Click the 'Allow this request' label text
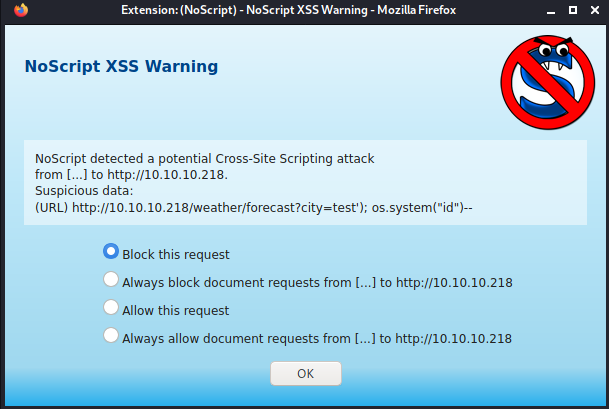Screen dimensions: 609x409 click(176, 311)
